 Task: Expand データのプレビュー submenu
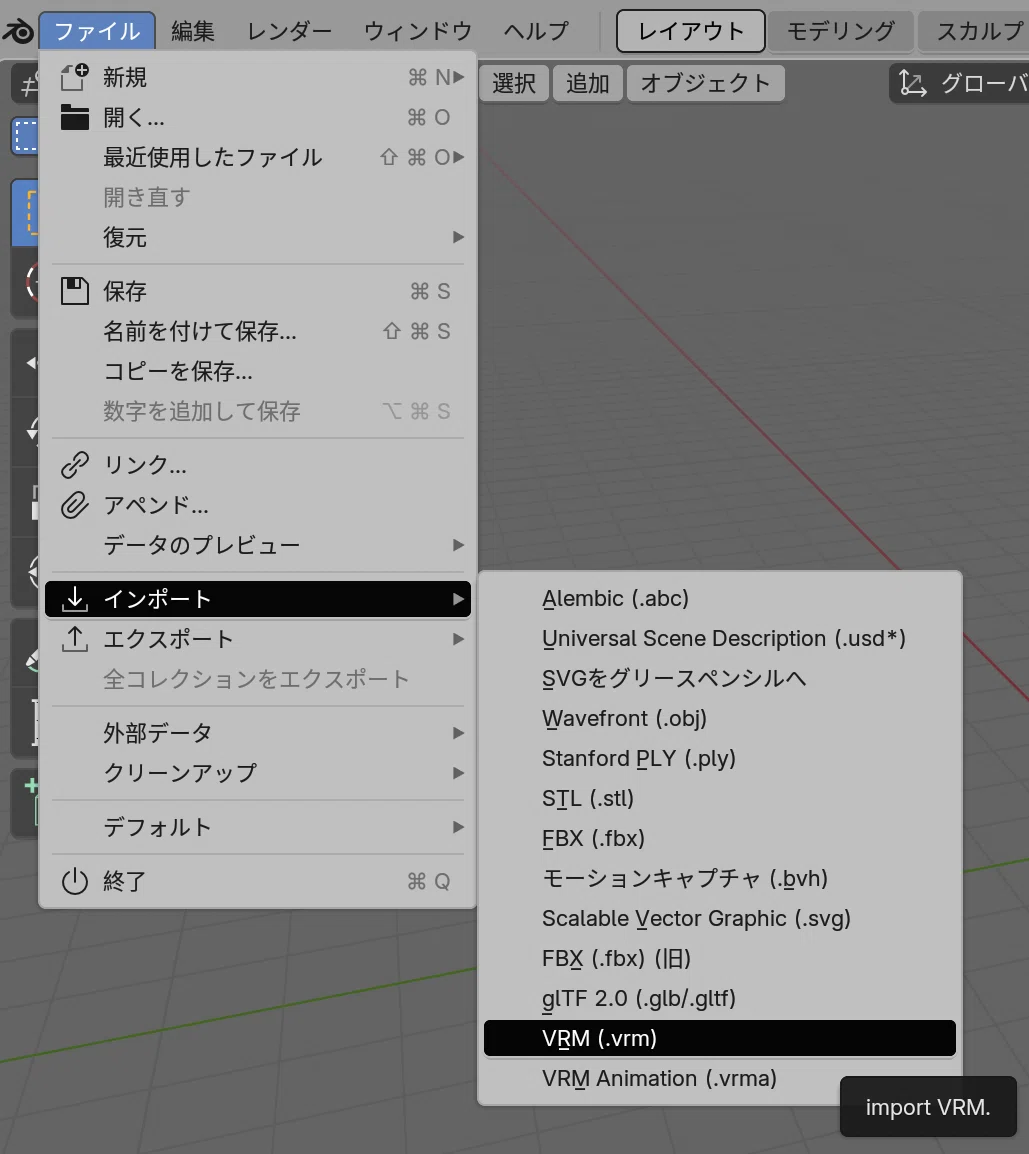pyautogui.click(x=258, y=545)
